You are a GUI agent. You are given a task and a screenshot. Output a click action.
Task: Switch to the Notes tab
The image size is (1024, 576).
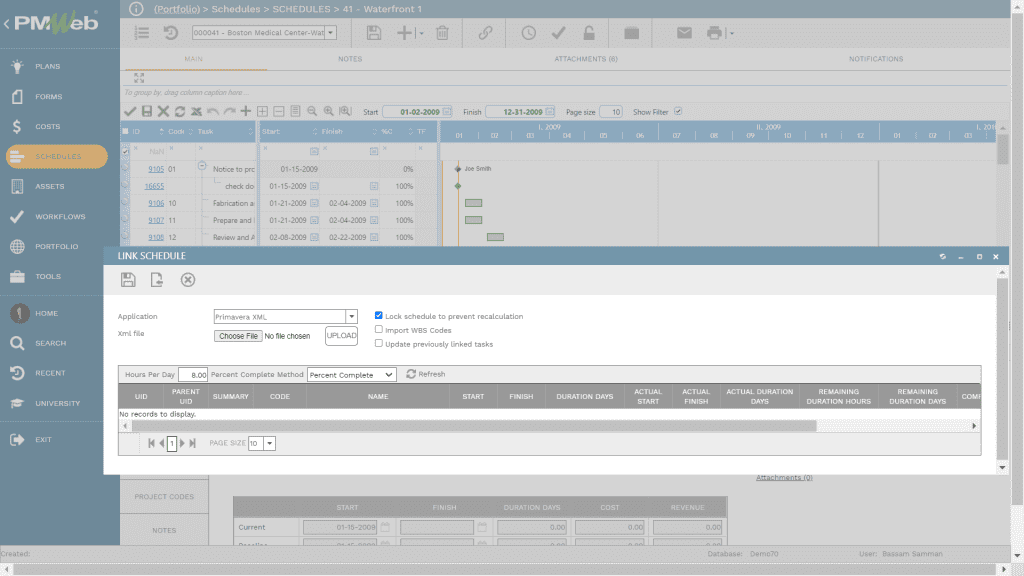coord(349,59)
